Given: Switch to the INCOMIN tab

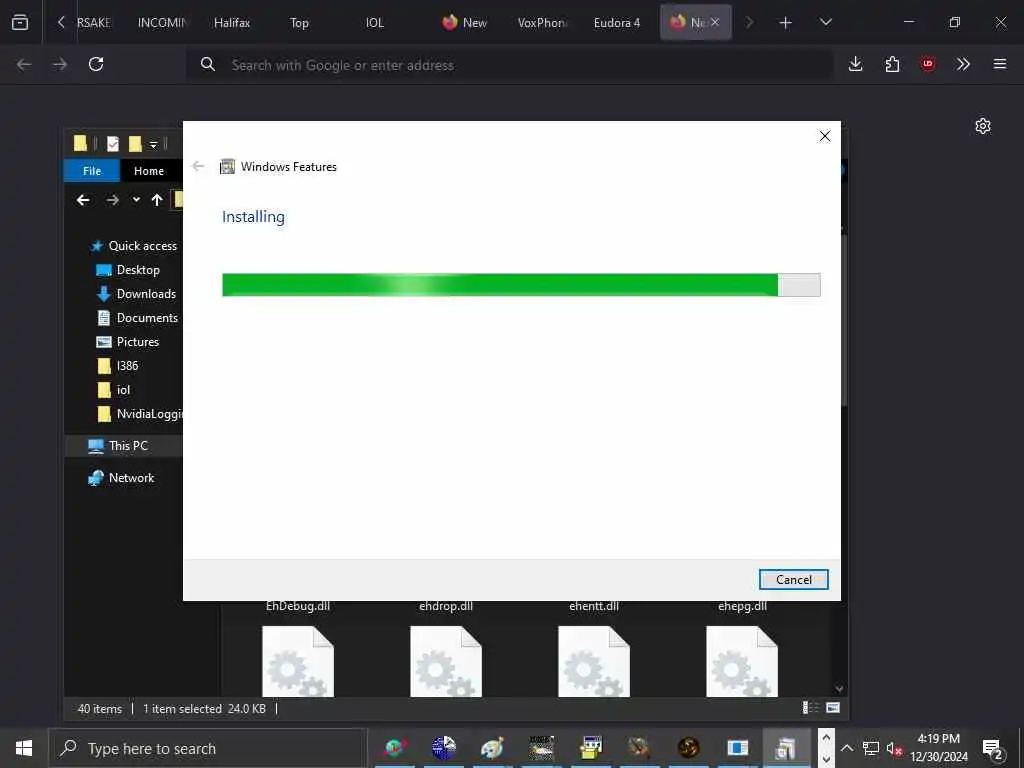Looking at the screenshot, I should pyautogui.click(x=162, y=23).
